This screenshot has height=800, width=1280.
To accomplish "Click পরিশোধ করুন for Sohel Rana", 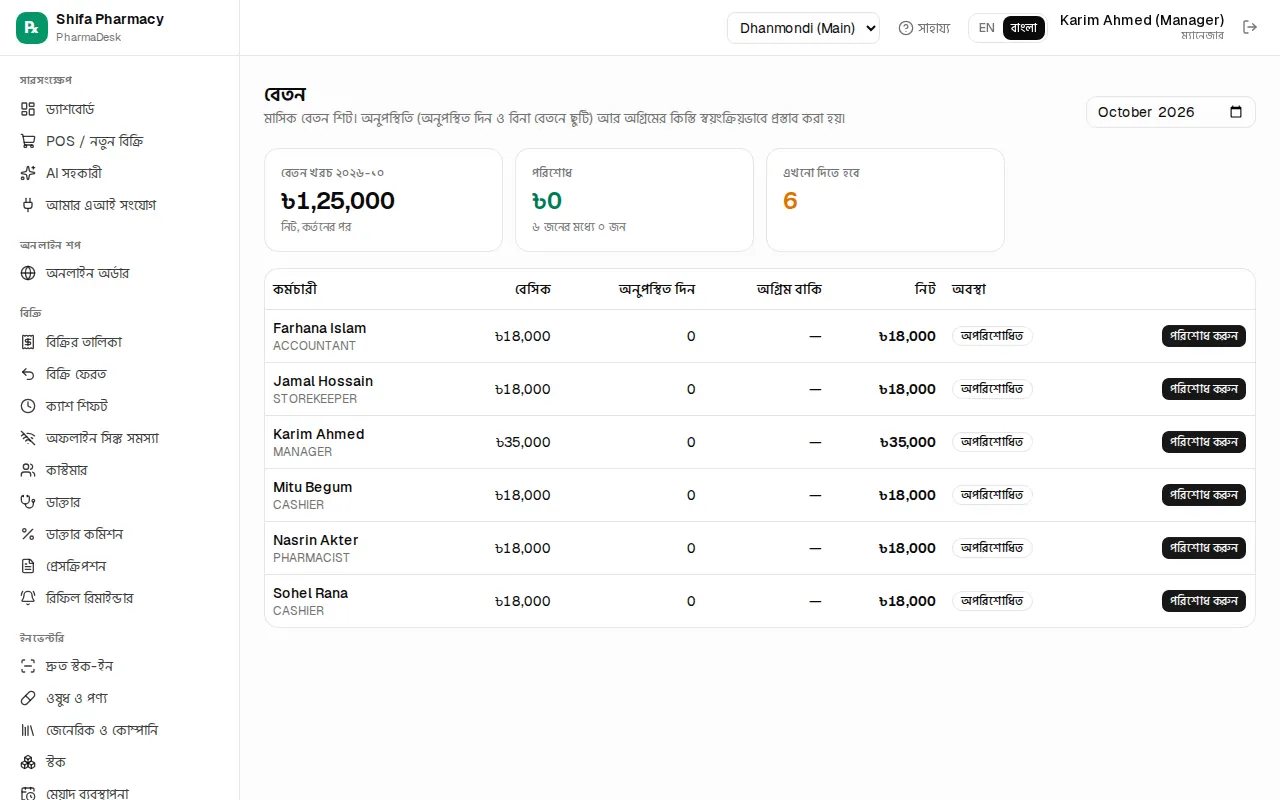I will [x=1204, y=601].
